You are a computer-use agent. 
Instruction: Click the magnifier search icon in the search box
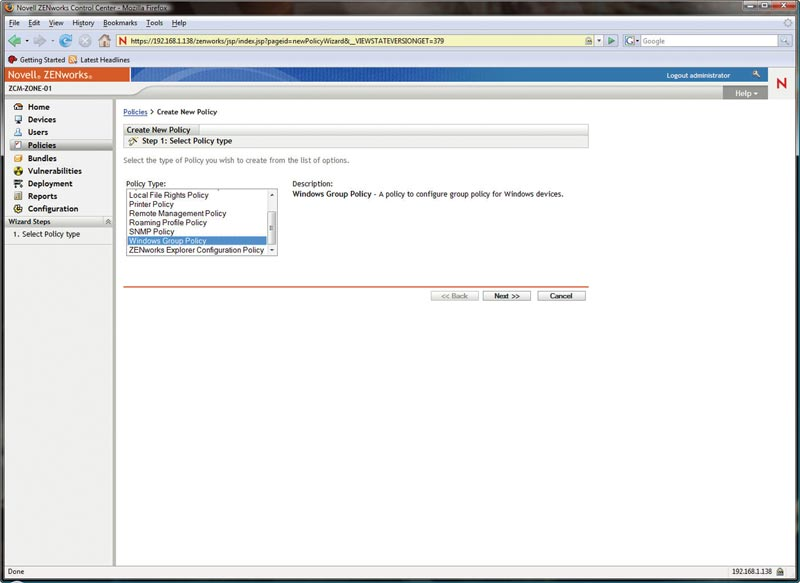click(x=785, y=41)
